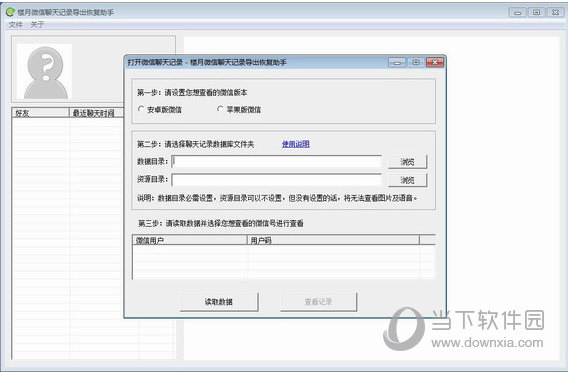
Task: Maximize the main application window
Action: point(536,12)
